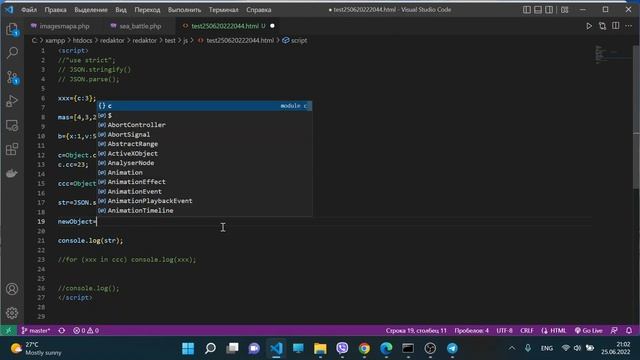Select the xampp breadcrumb segment

(x=55, y=40)
